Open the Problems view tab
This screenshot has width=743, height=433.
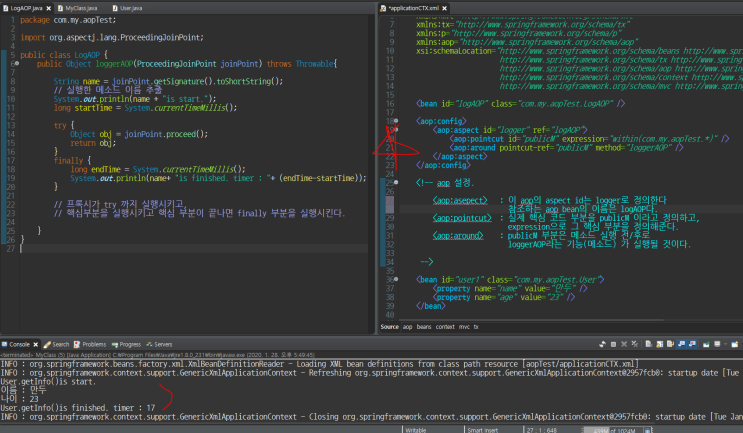point(90,344)
